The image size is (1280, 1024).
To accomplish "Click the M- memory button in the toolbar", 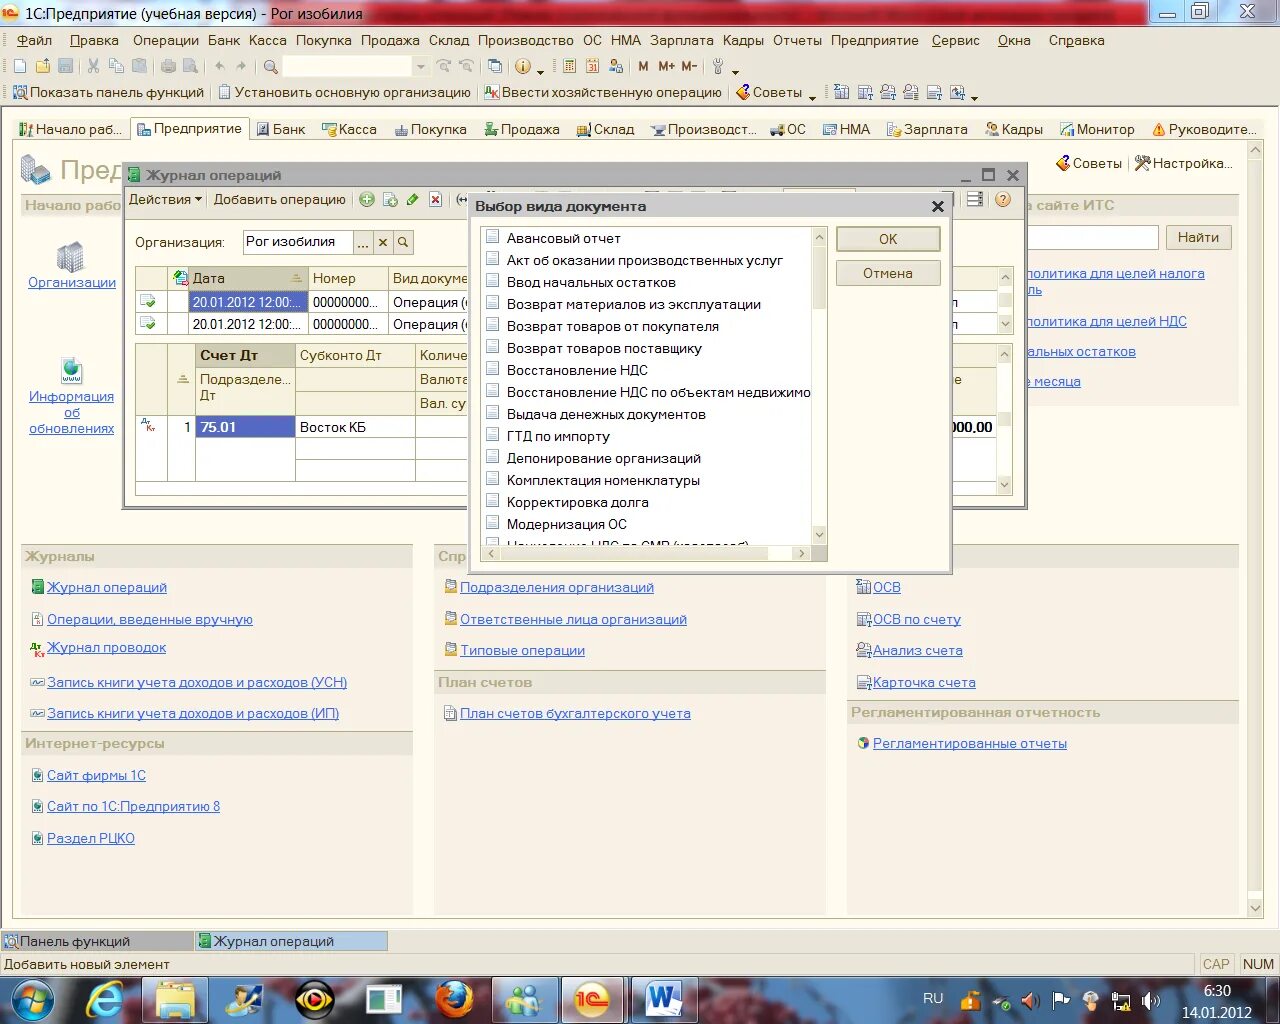I will tap(689, 66).
